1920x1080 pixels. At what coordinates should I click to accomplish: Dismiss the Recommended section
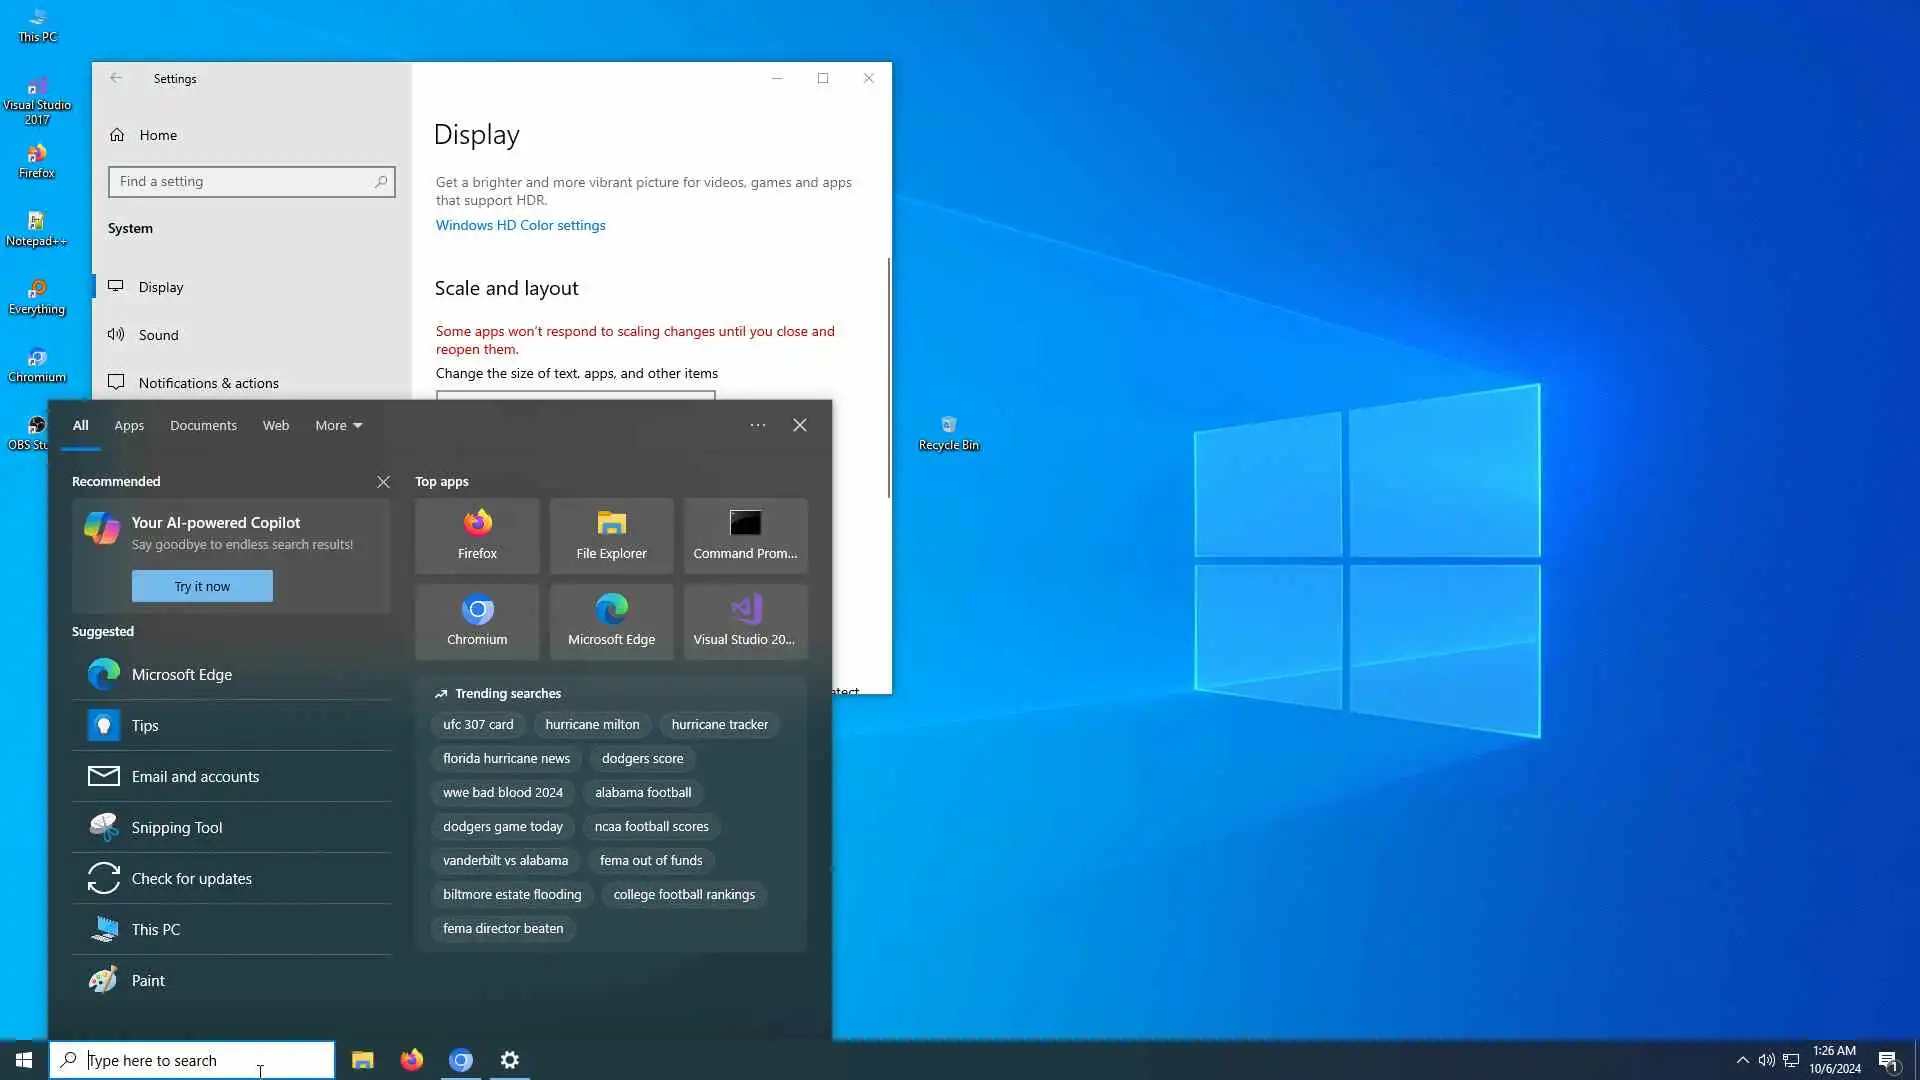pos(383,482)
